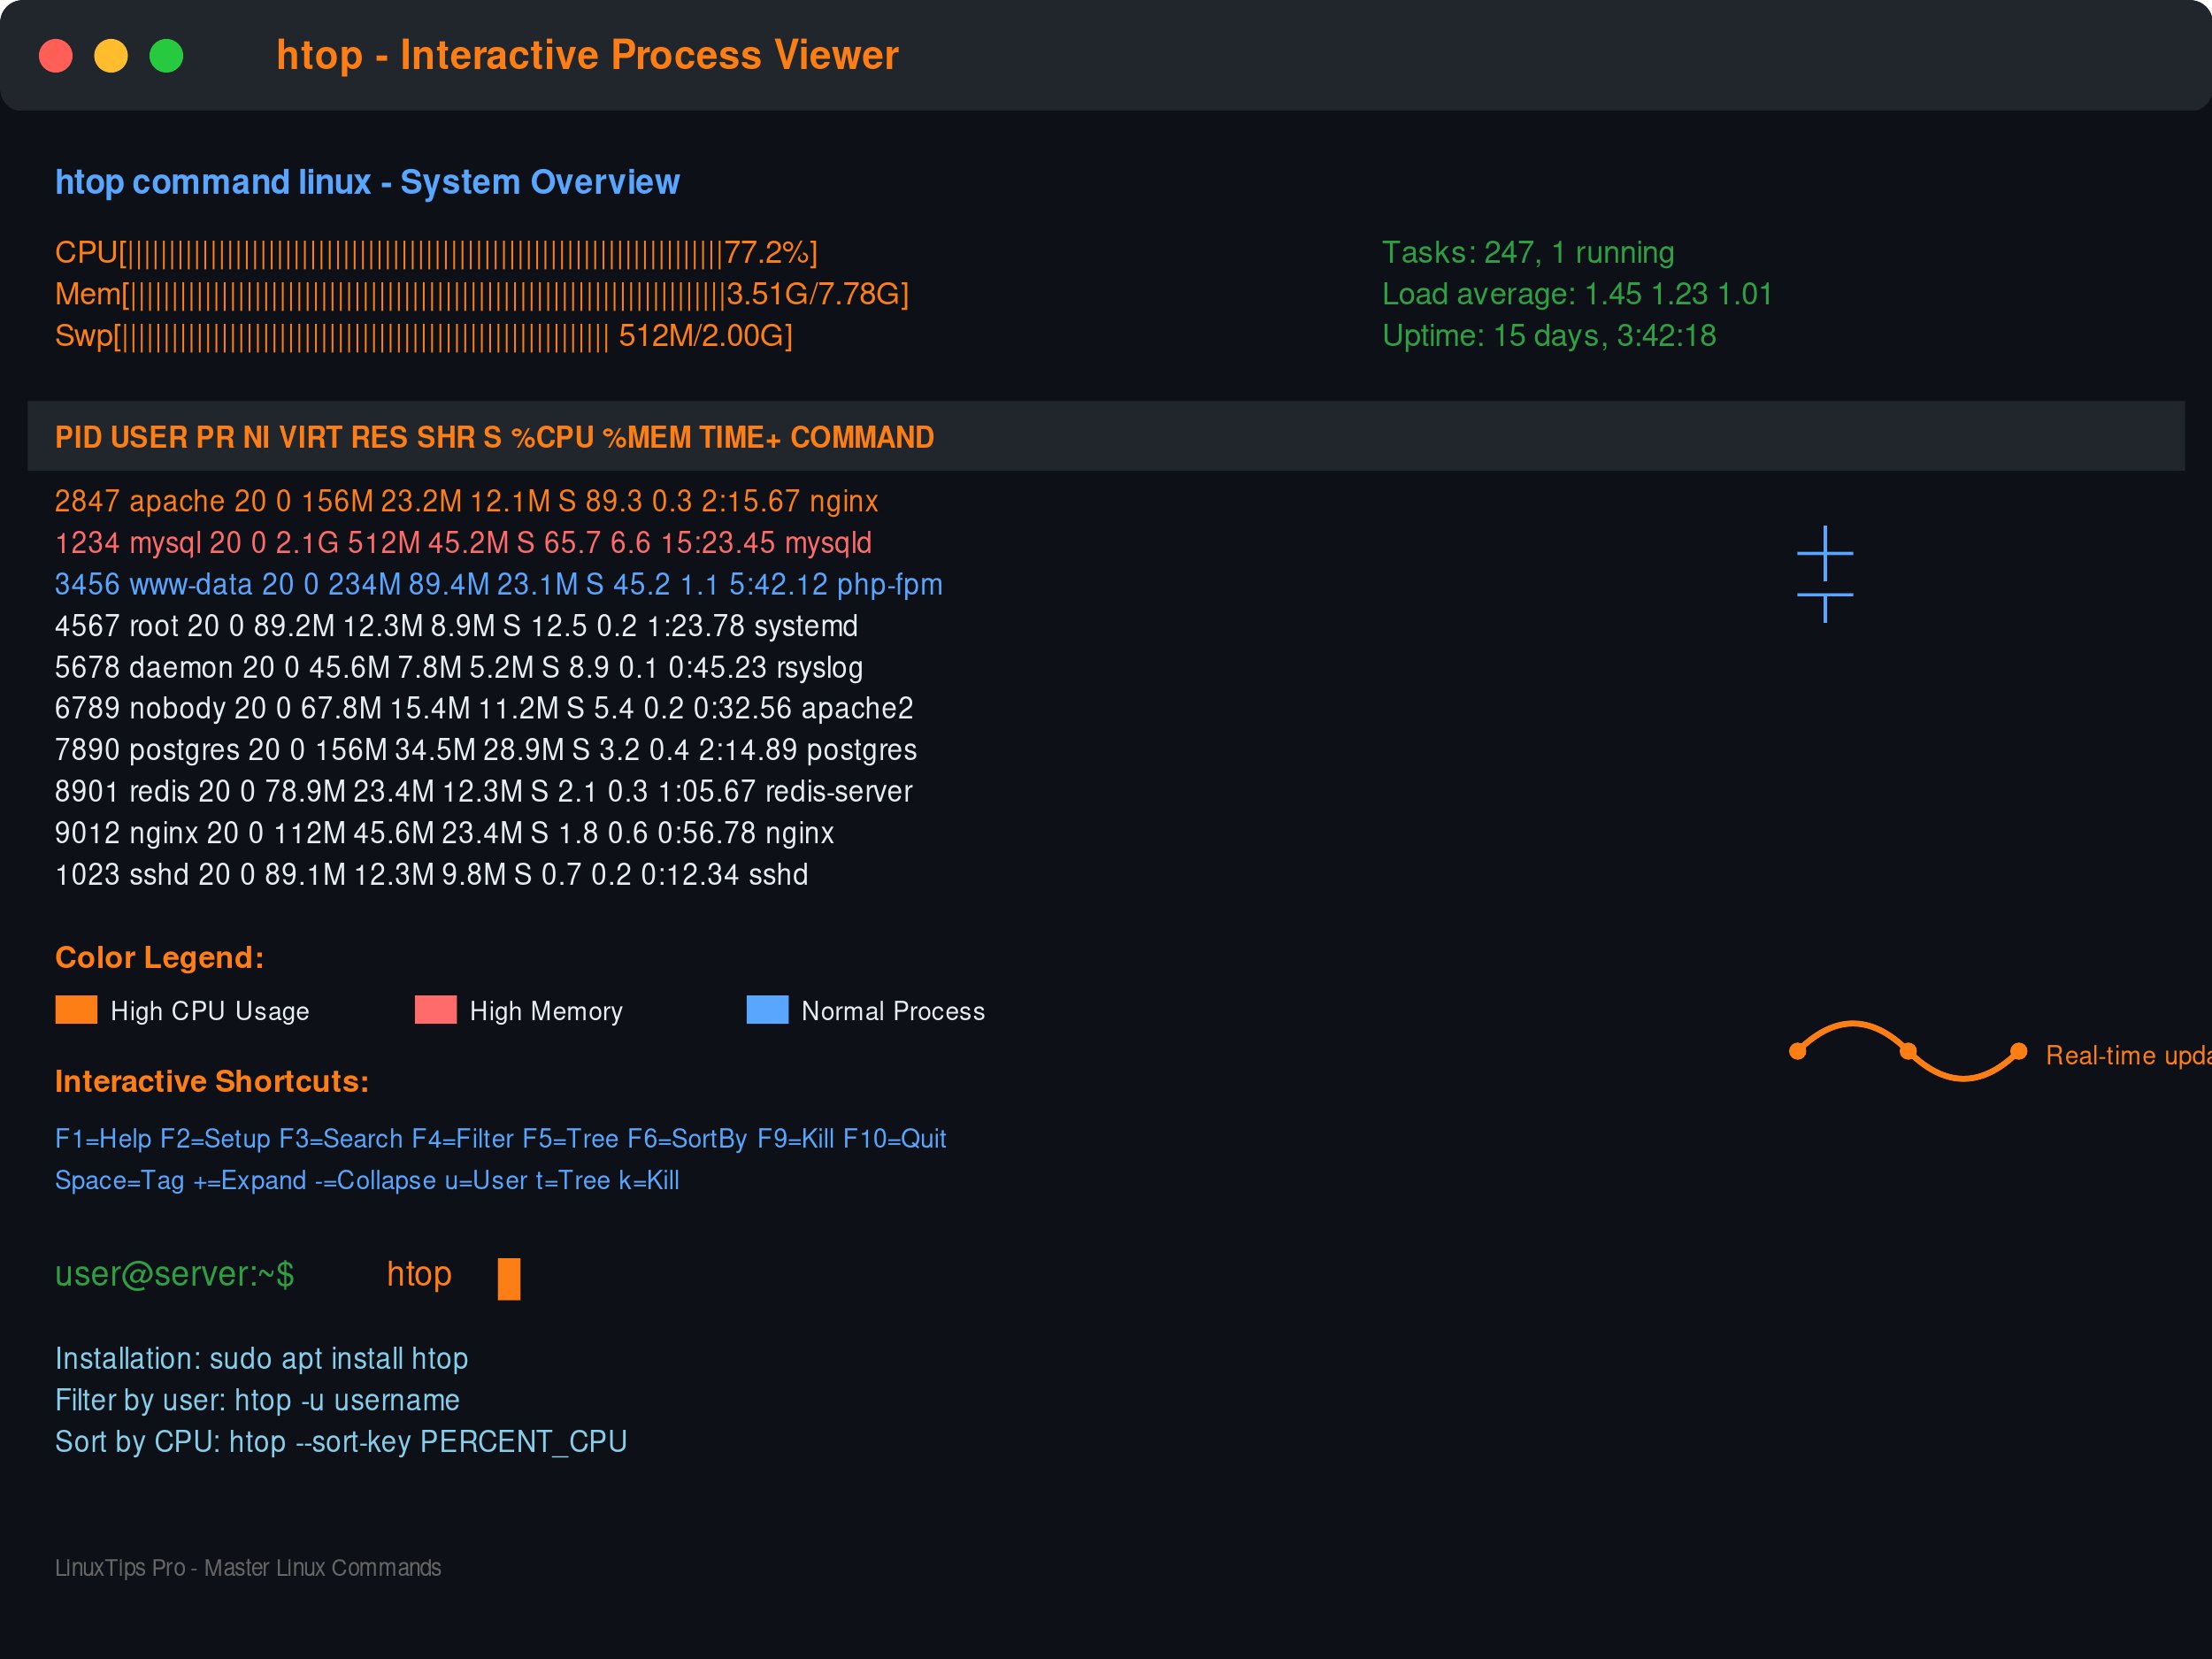Image resolution: width=2212 pixels, height=1659 pixels.
Task: Click the CPU usage meter bar
Action: 430,253
